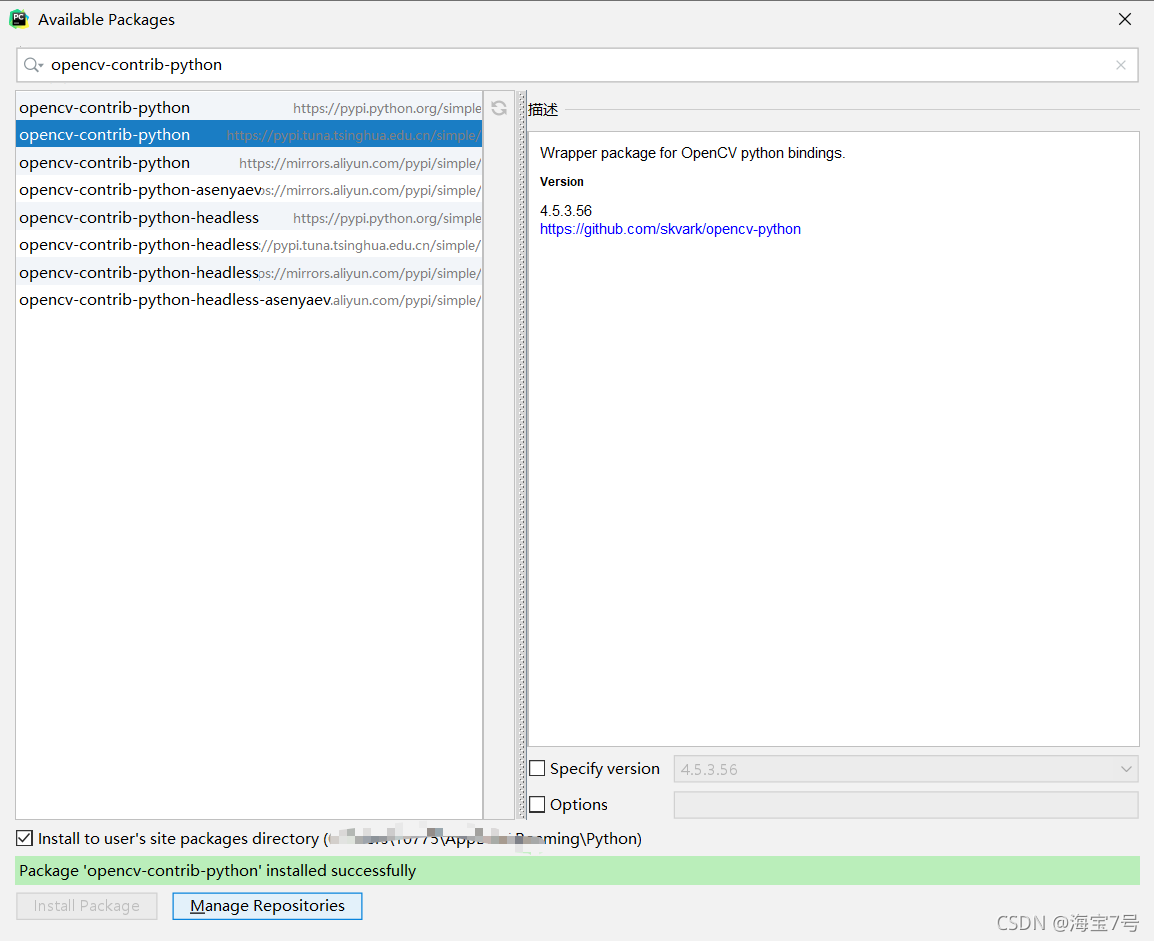The image size is (1154, 941).
Task: Select opencv-contrib-python-headless-asenyaev package row
Action: pyautogui.click(x=249, y=300)
